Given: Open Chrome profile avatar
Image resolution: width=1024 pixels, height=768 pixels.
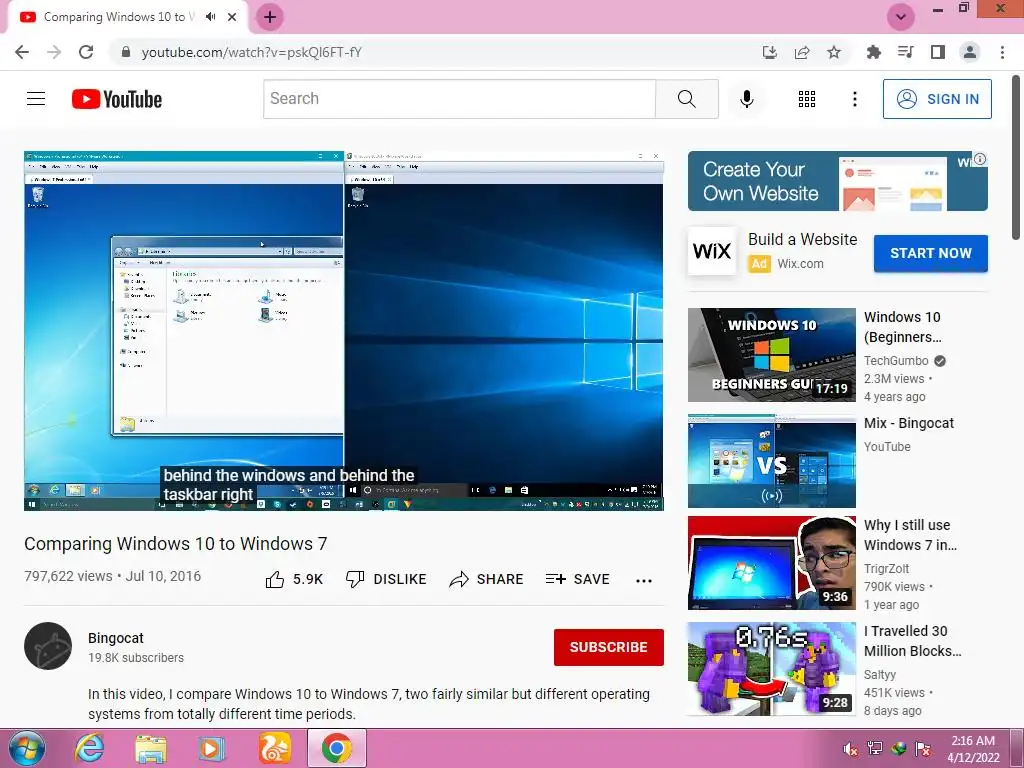Looking at the screenshot, I should [x=970, y=52].
